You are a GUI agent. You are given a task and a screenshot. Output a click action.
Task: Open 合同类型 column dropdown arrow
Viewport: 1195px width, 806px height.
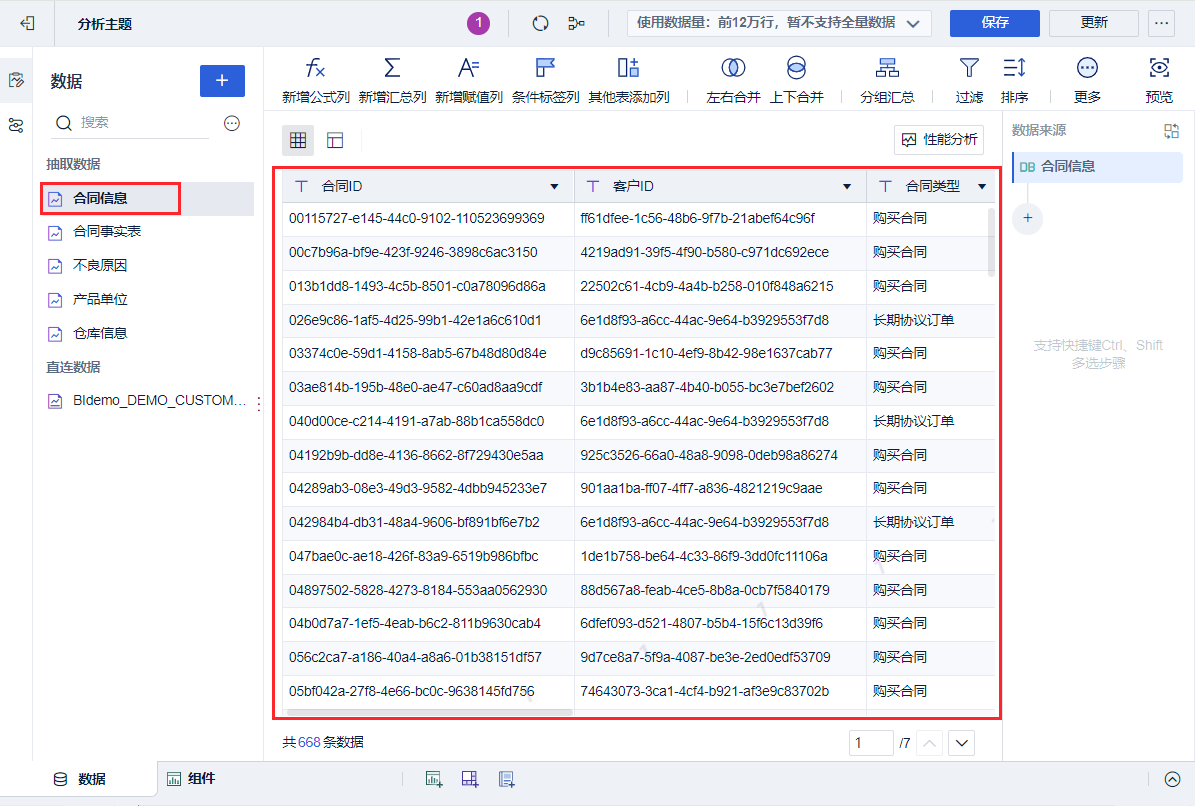pos(982,187)
